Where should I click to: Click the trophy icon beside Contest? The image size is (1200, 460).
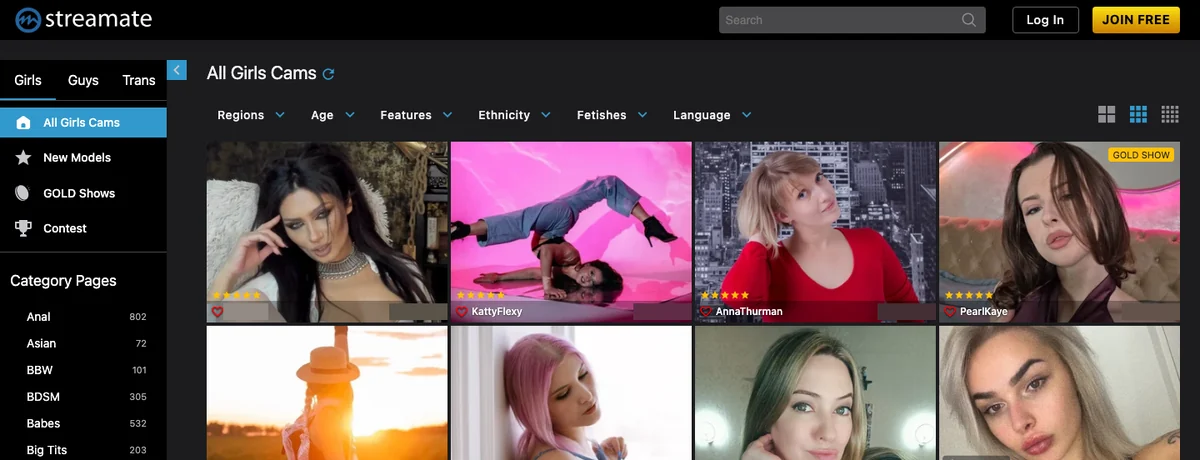coord(23,228)
